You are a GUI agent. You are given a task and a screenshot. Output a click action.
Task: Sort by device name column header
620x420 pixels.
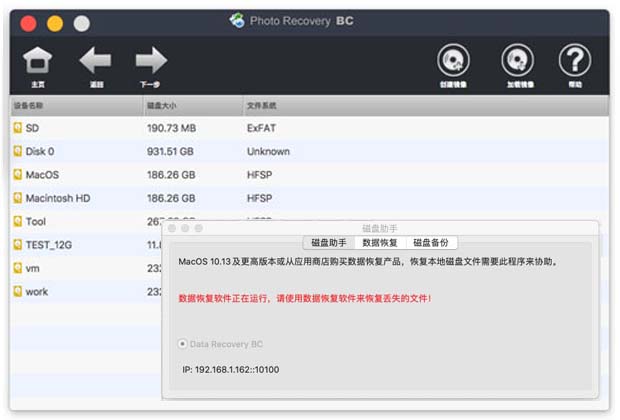click(77, 106)
